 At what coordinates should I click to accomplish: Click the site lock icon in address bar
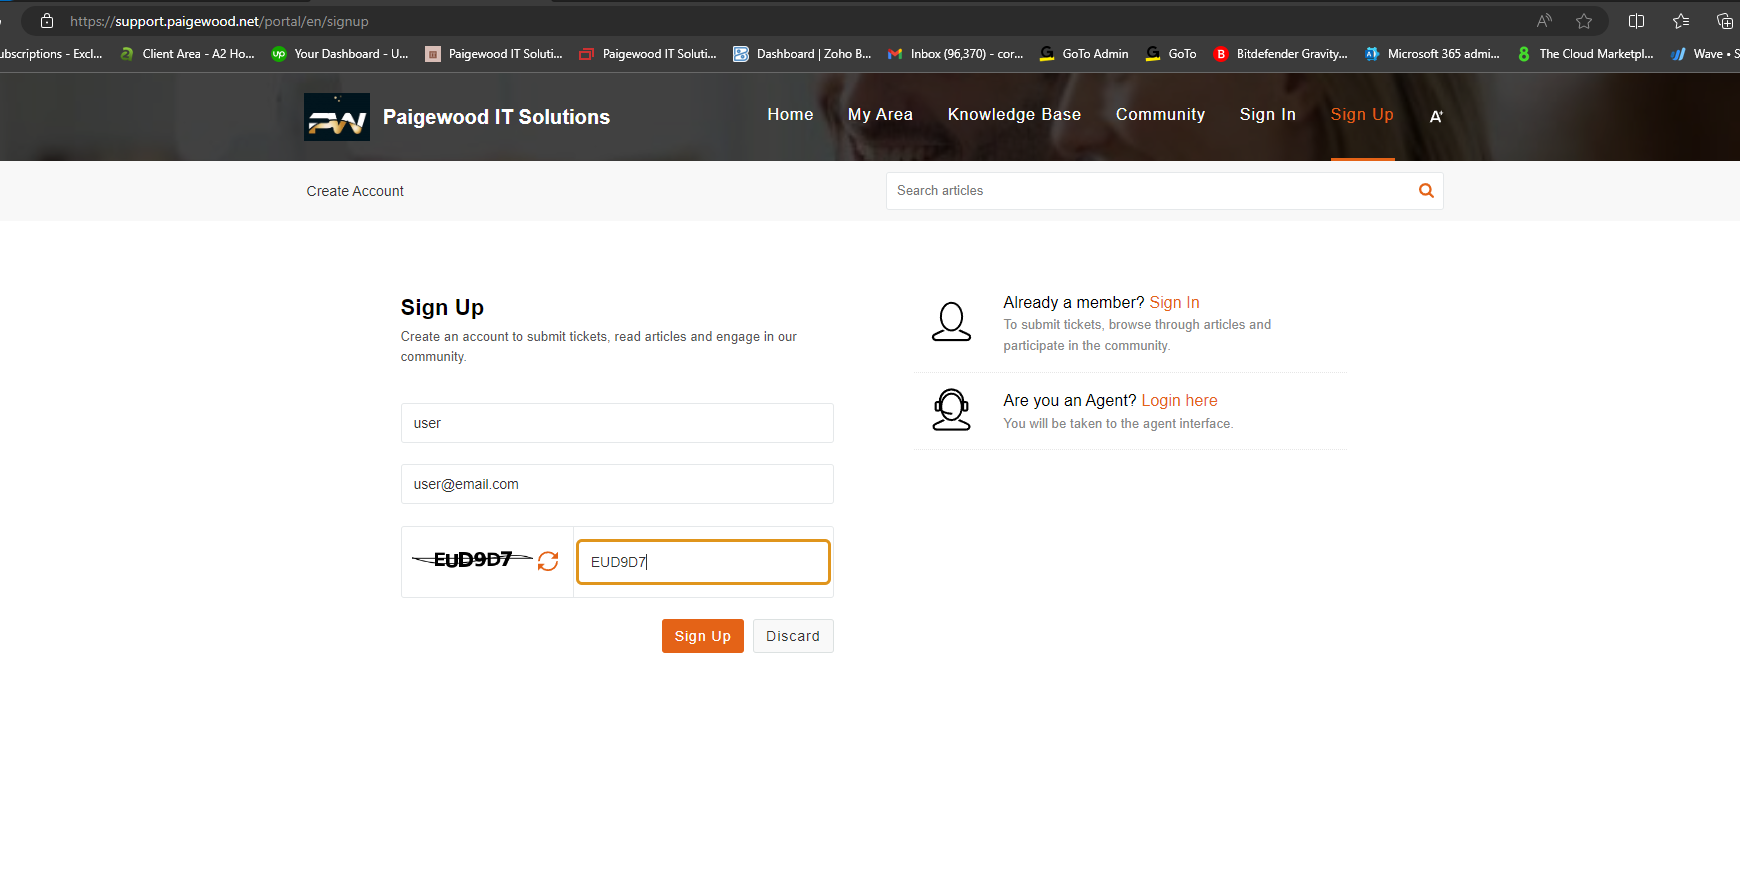point(47,21)
